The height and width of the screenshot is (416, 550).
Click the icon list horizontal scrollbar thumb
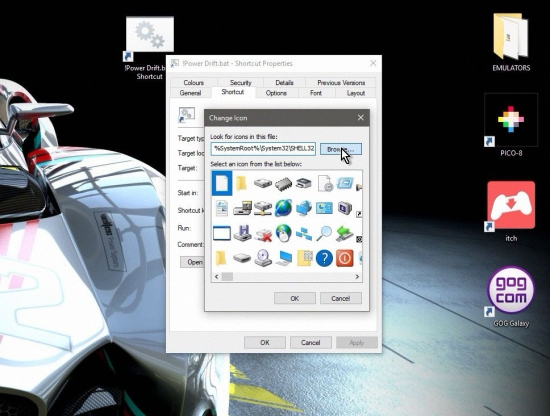click(x=227, y=277)
